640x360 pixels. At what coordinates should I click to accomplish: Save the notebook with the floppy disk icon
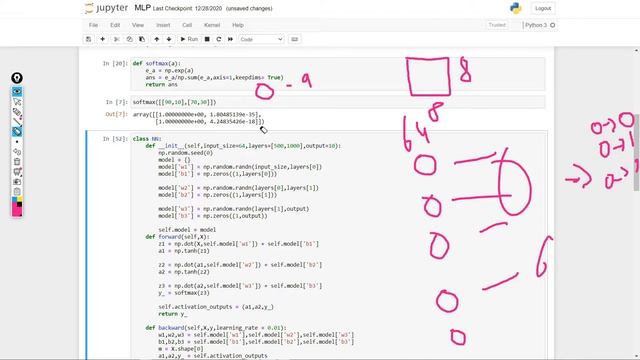89,39
